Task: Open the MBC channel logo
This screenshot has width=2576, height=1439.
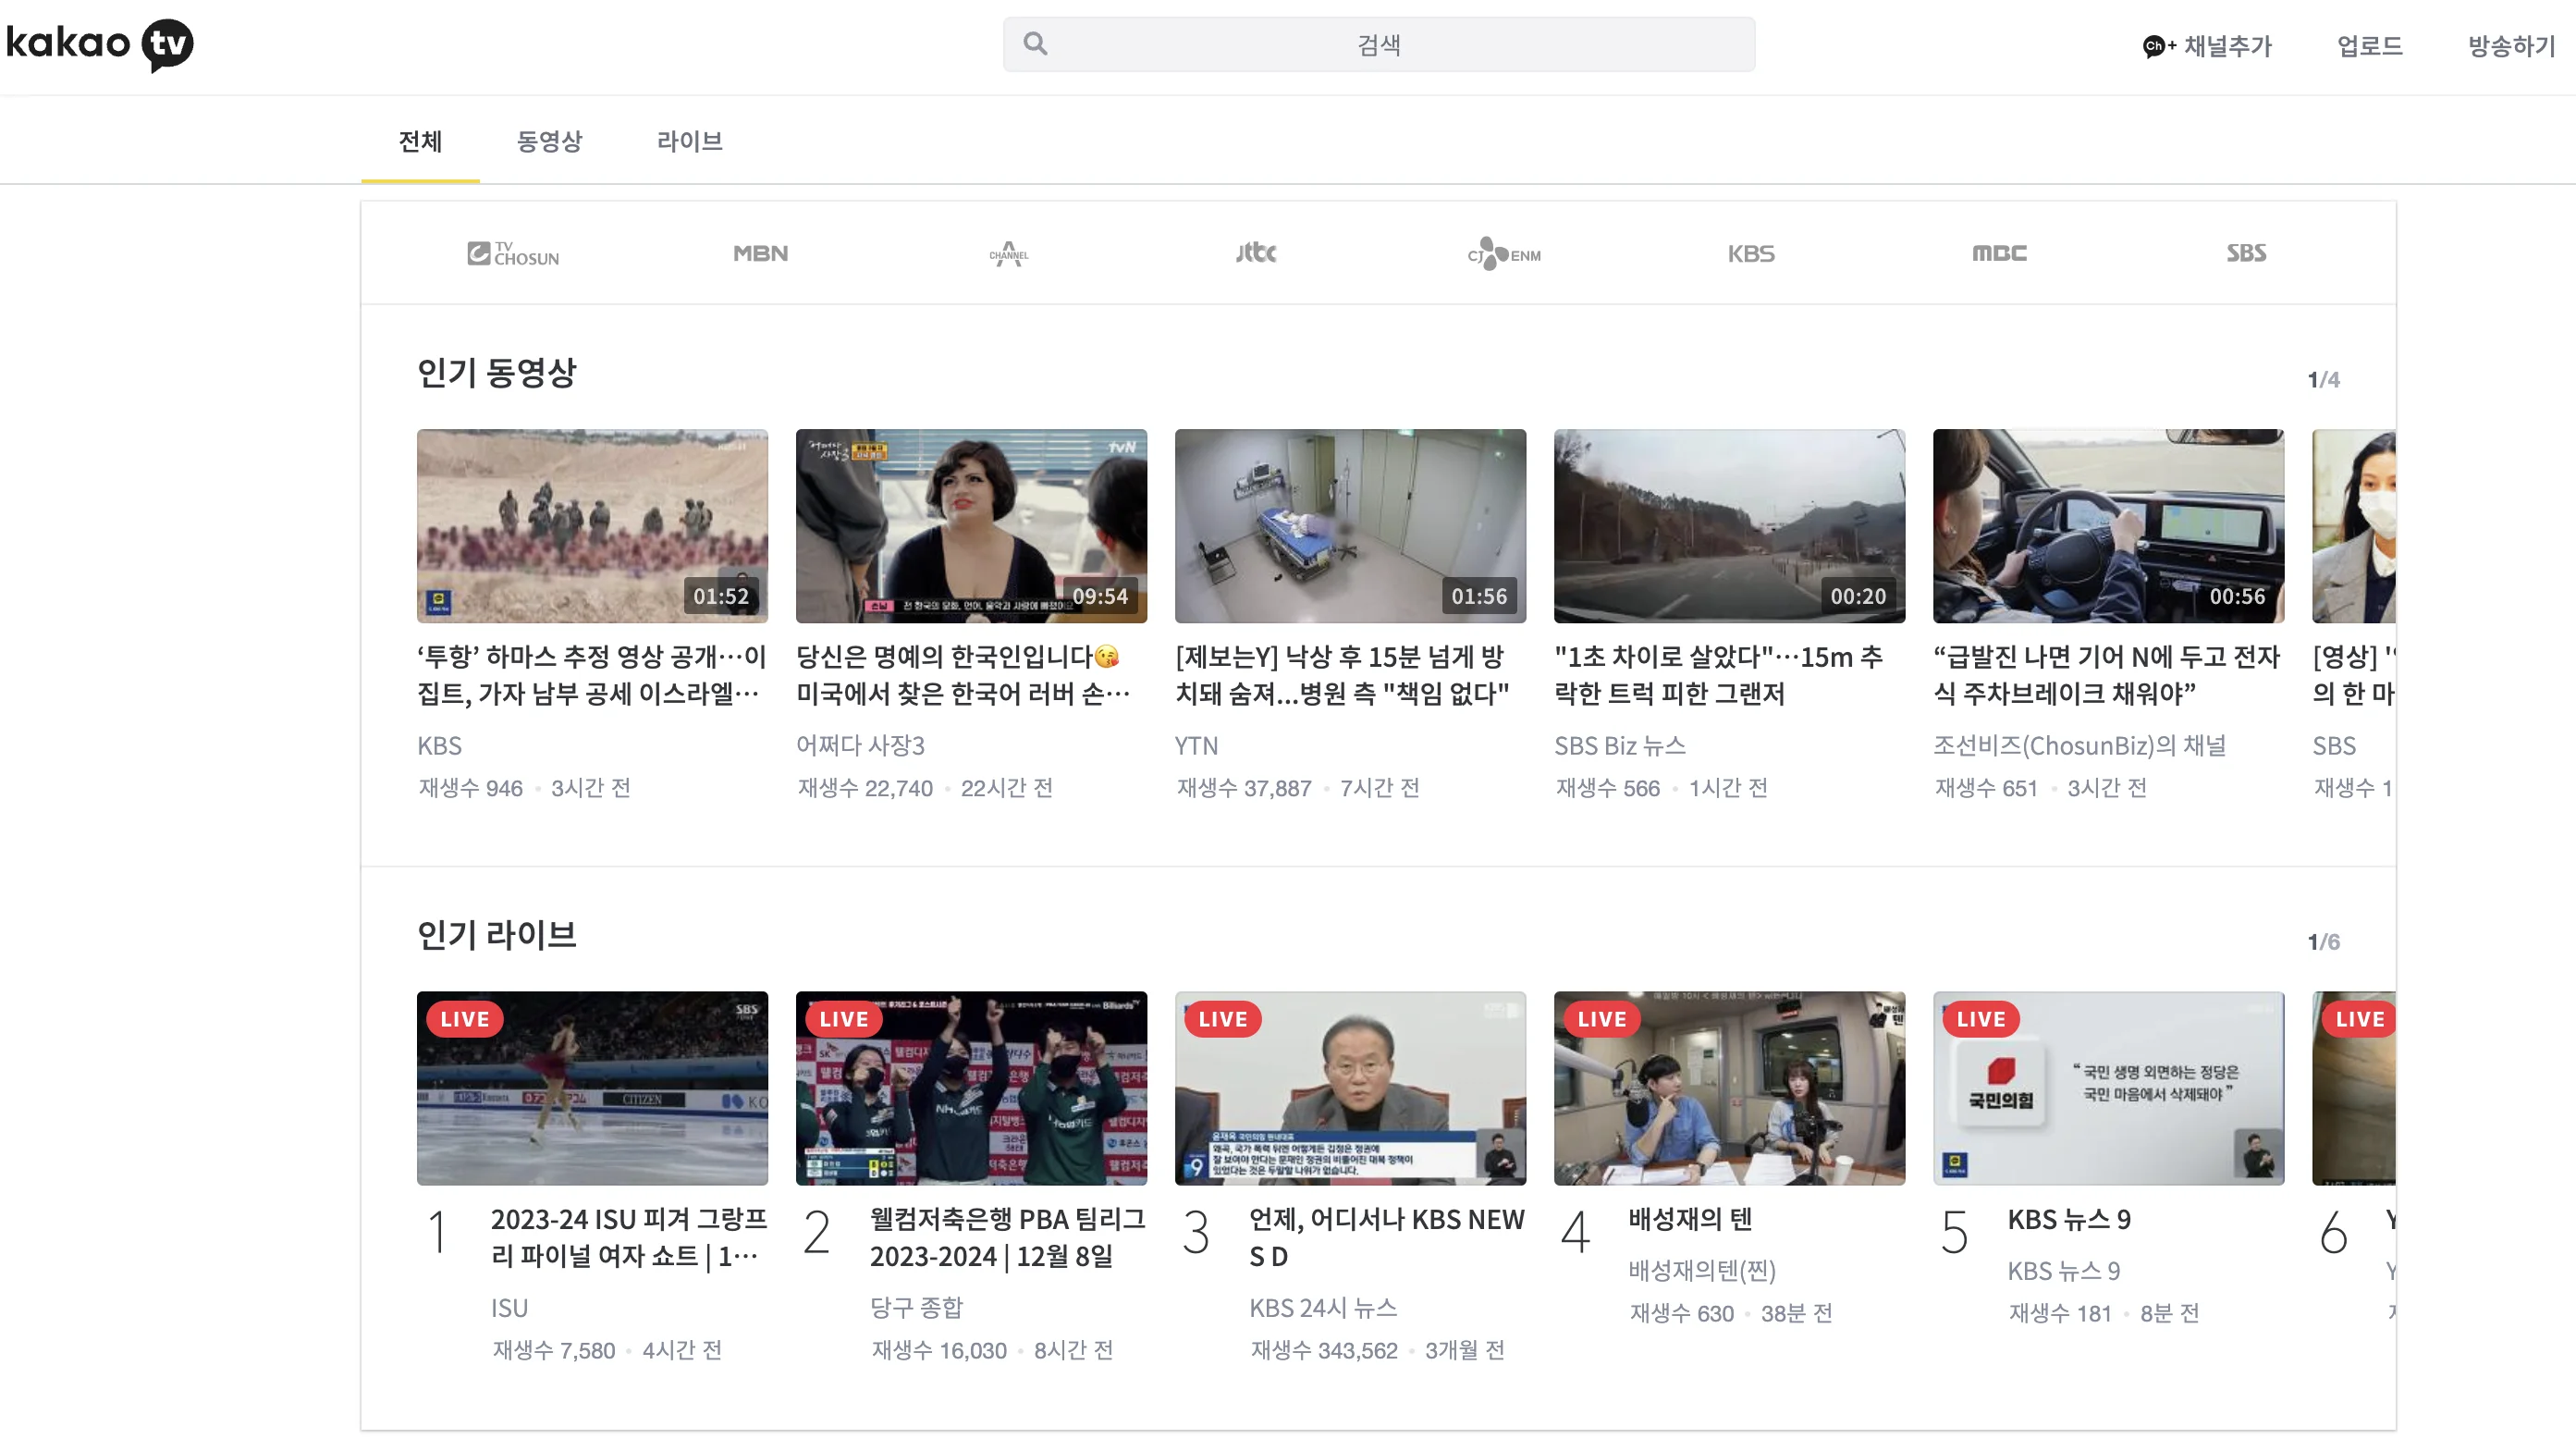Action: (1999, 253)
